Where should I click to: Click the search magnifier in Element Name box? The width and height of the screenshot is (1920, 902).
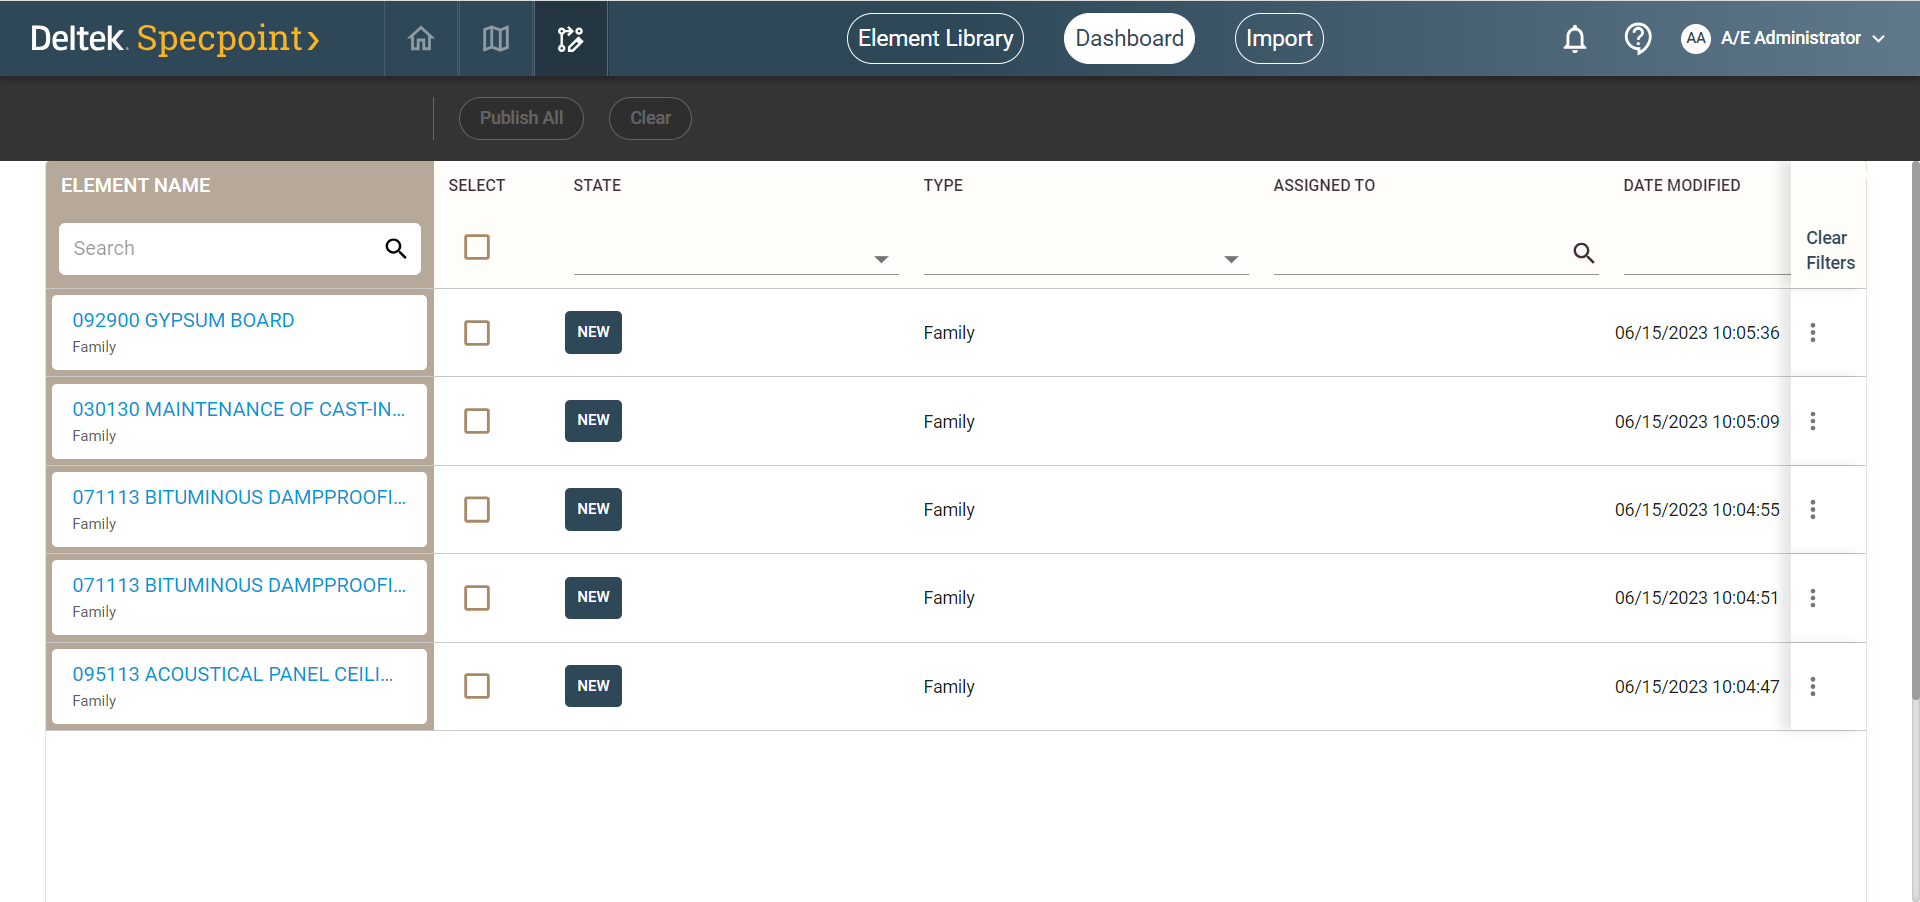[396, 249]
